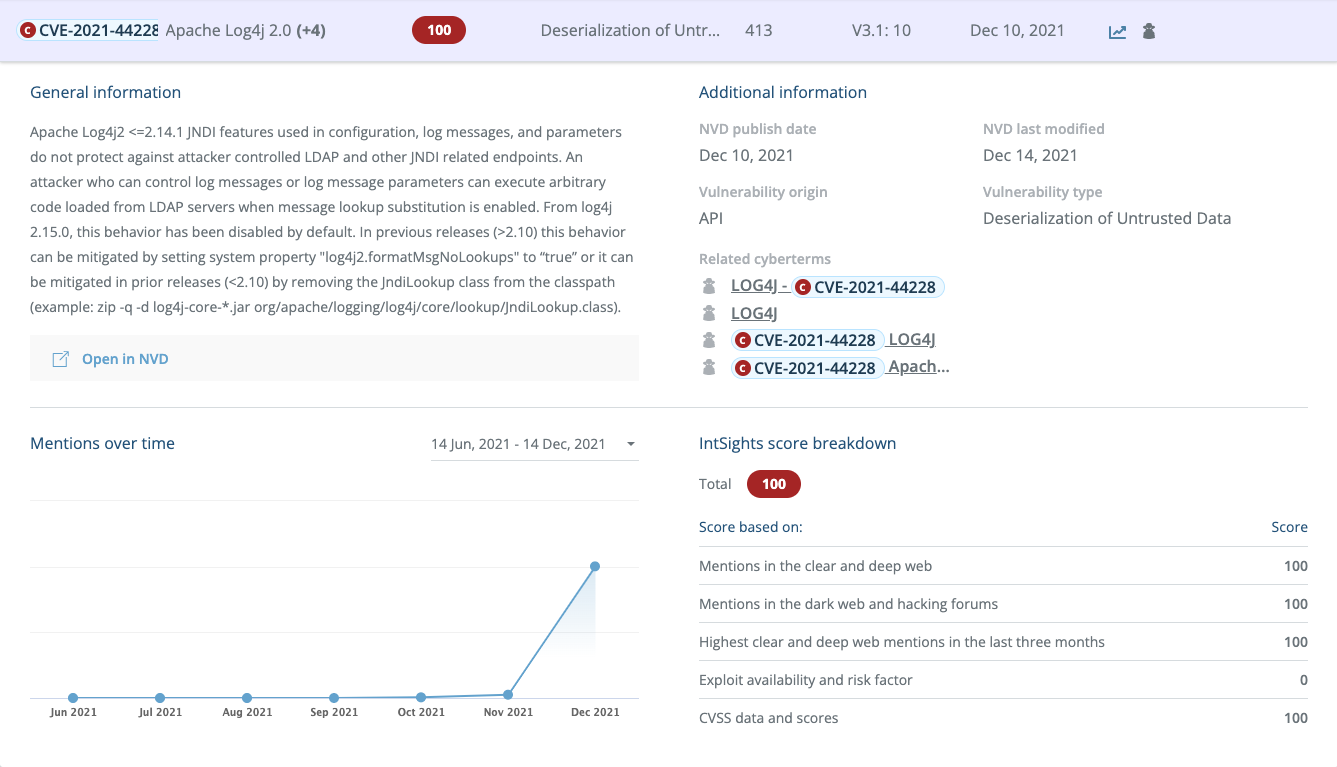
Task: Click the trend chart icon in header row
Action: tap(1118, 32)
